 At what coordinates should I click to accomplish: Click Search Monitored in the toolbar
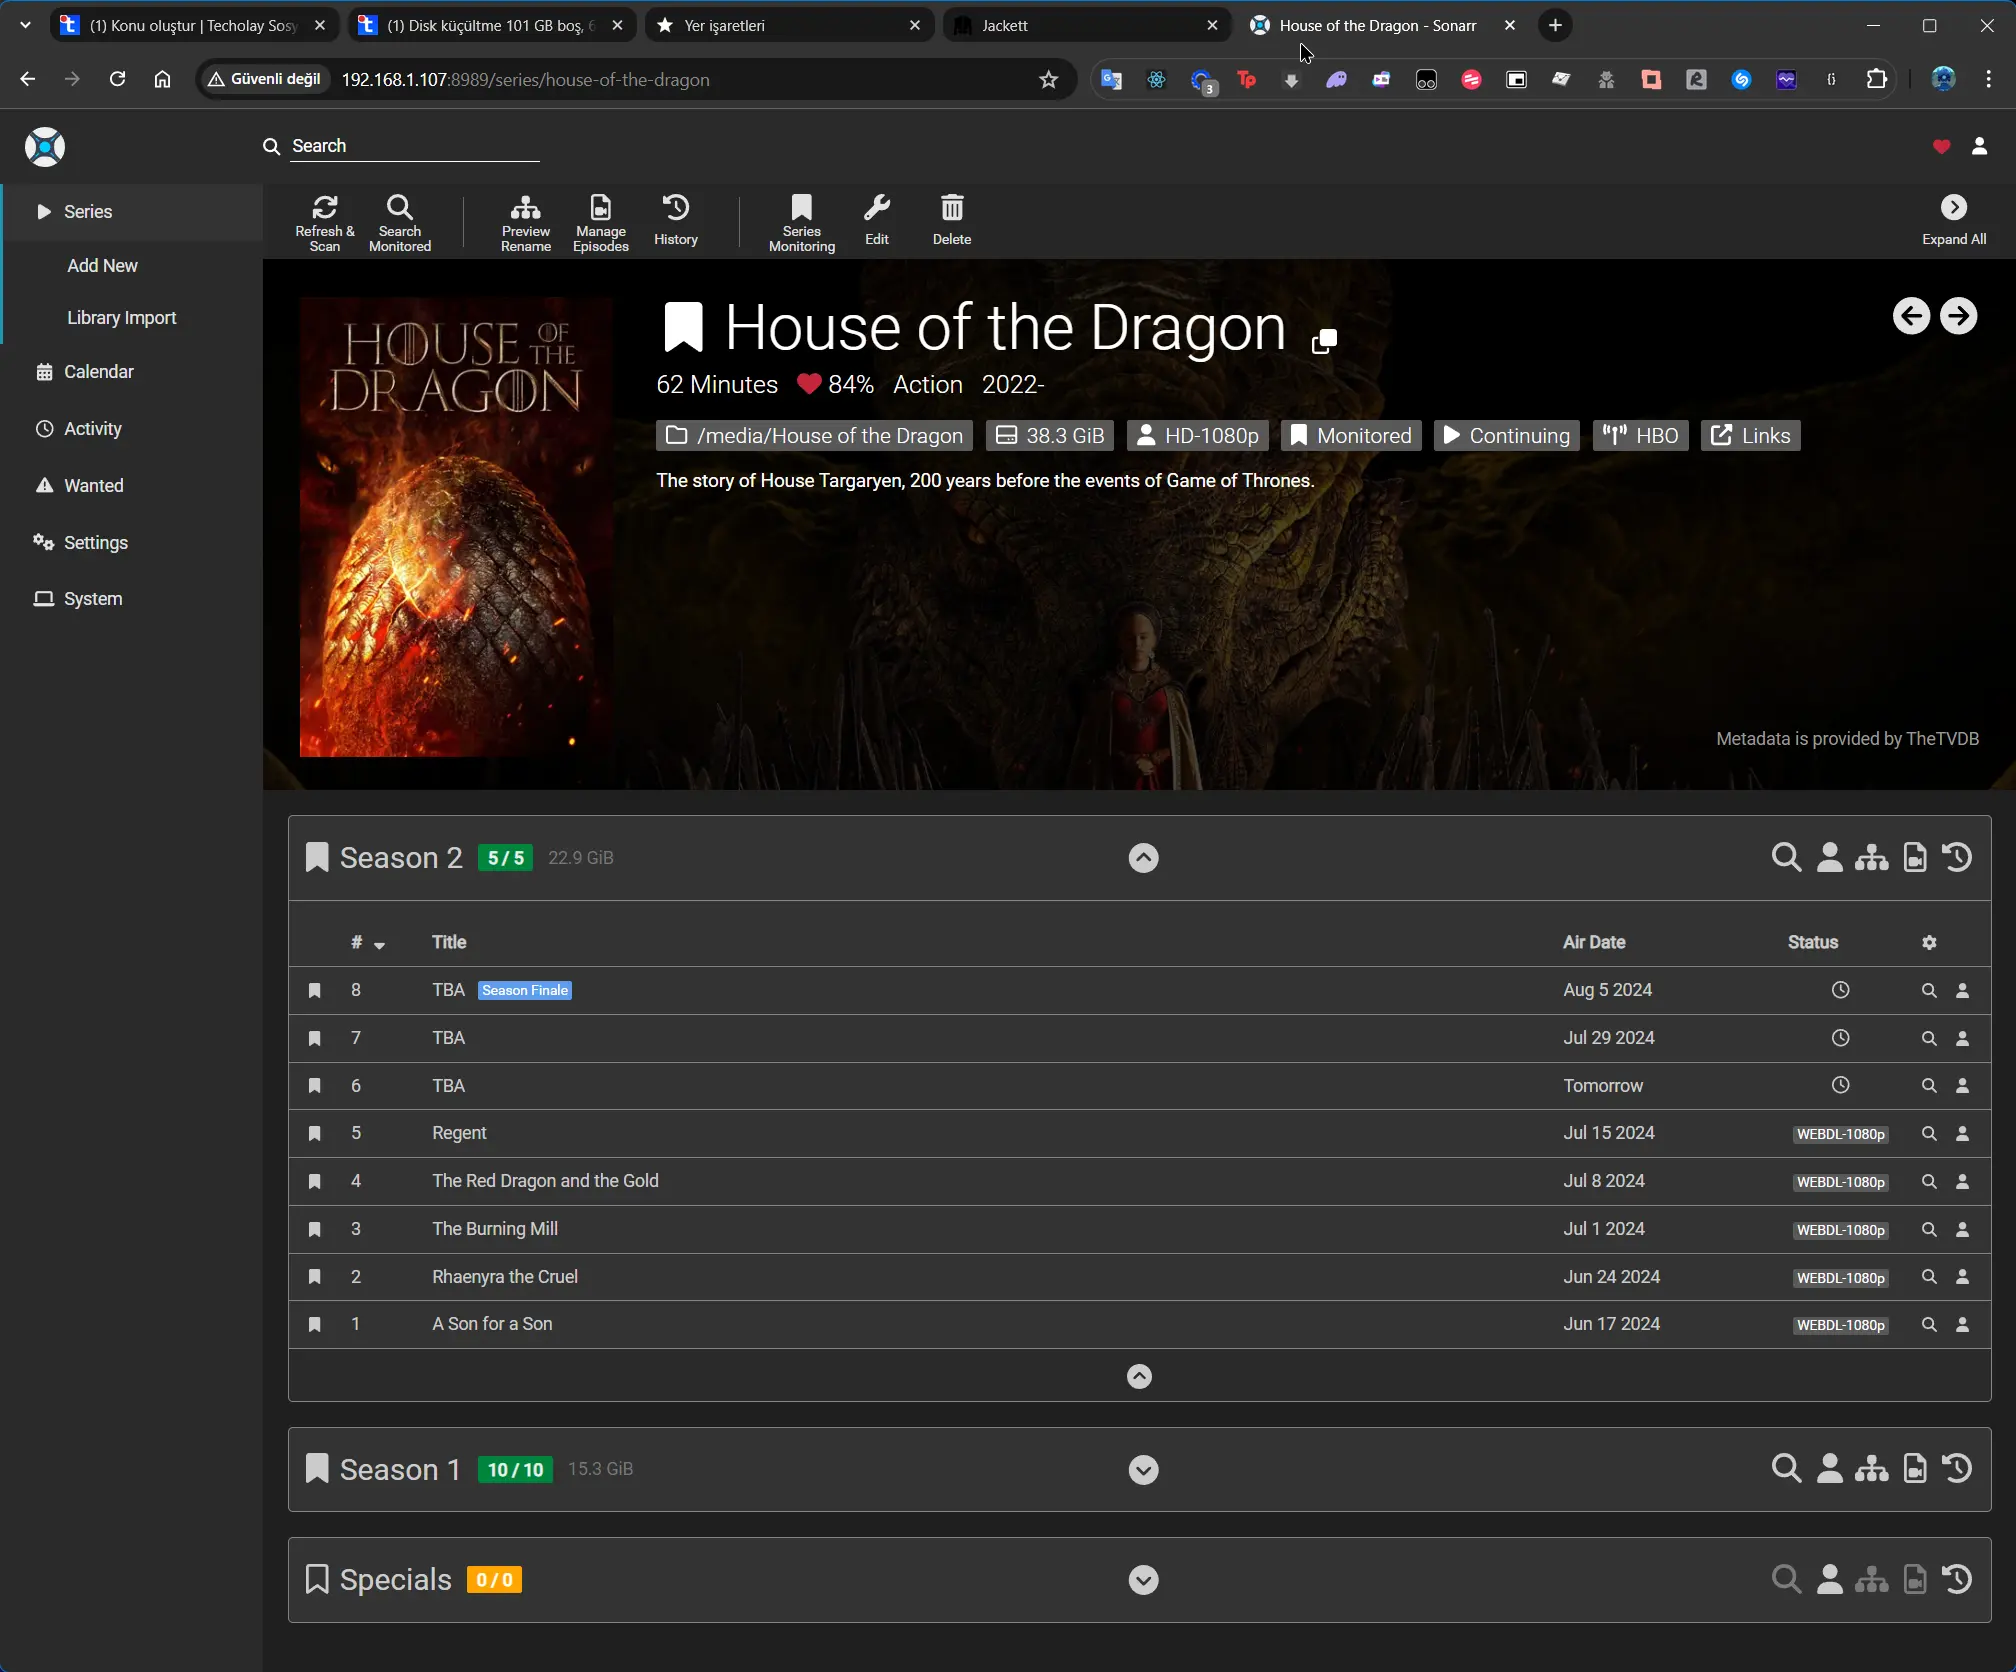pos(400,222)
